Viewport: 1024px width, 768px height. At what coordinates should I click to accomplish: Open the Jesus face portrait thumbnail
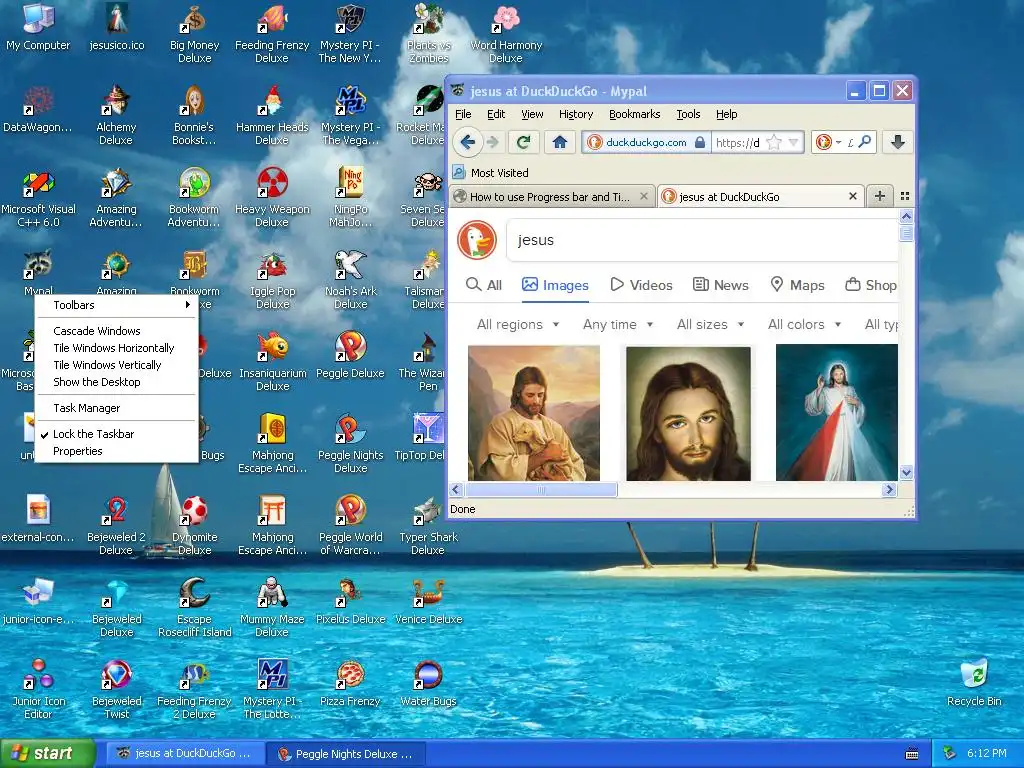pos(688,413)
